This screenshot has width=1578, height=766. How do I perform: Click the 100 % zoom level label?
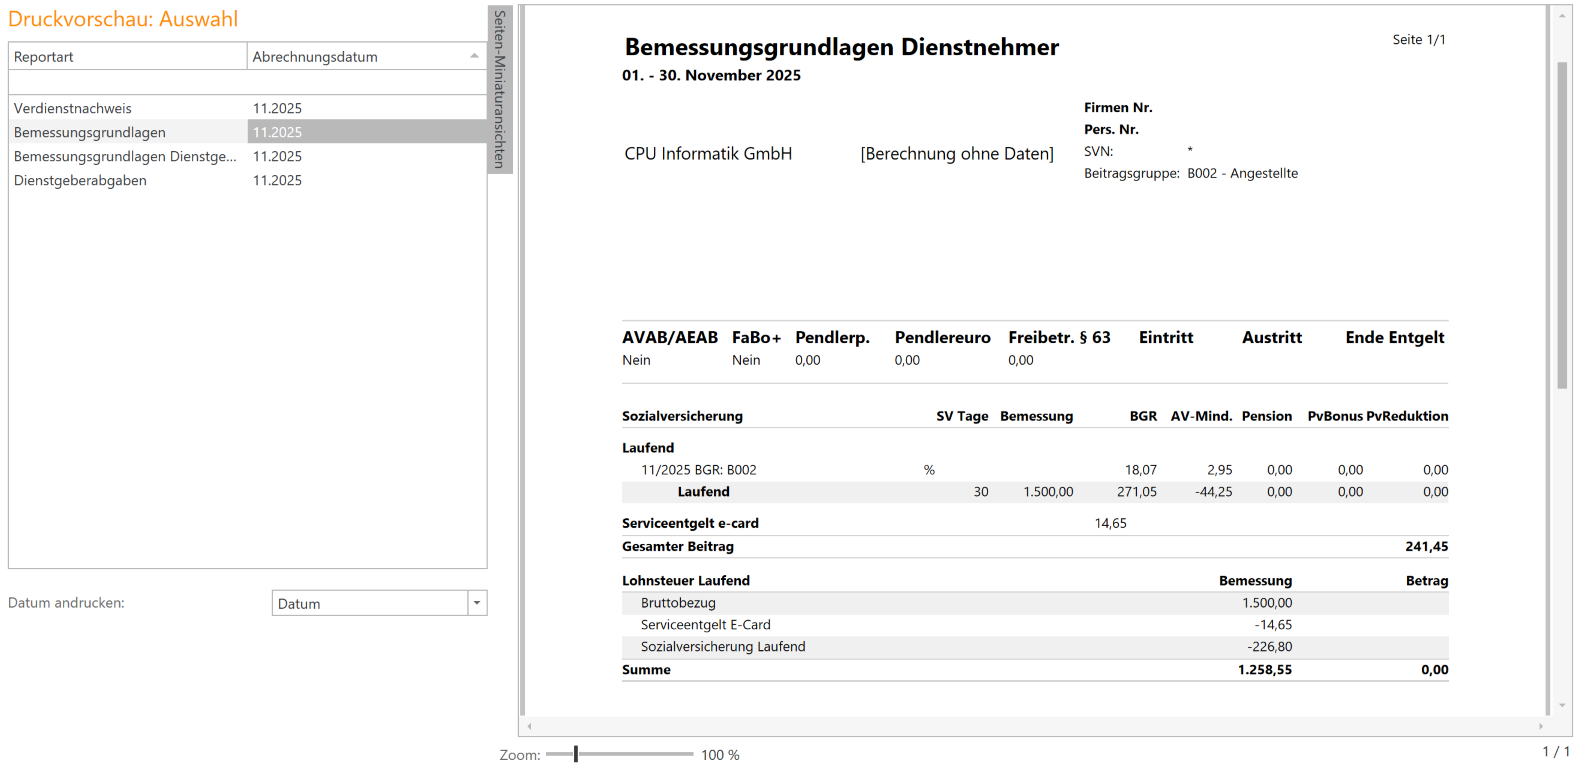[x=720, y=755]
